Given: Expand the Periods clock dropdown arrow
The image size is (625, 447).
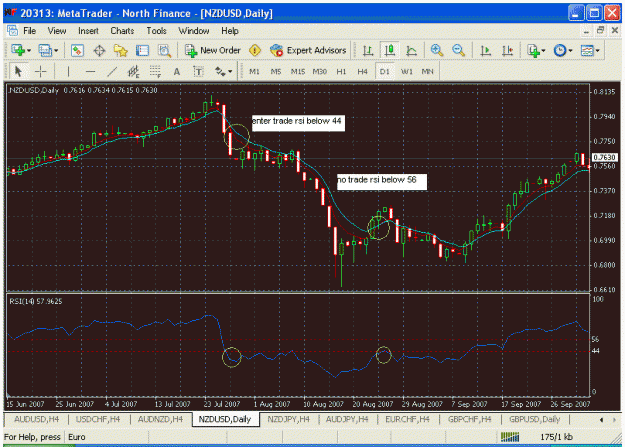Looking at the screenshot, I should click(570, 51).
